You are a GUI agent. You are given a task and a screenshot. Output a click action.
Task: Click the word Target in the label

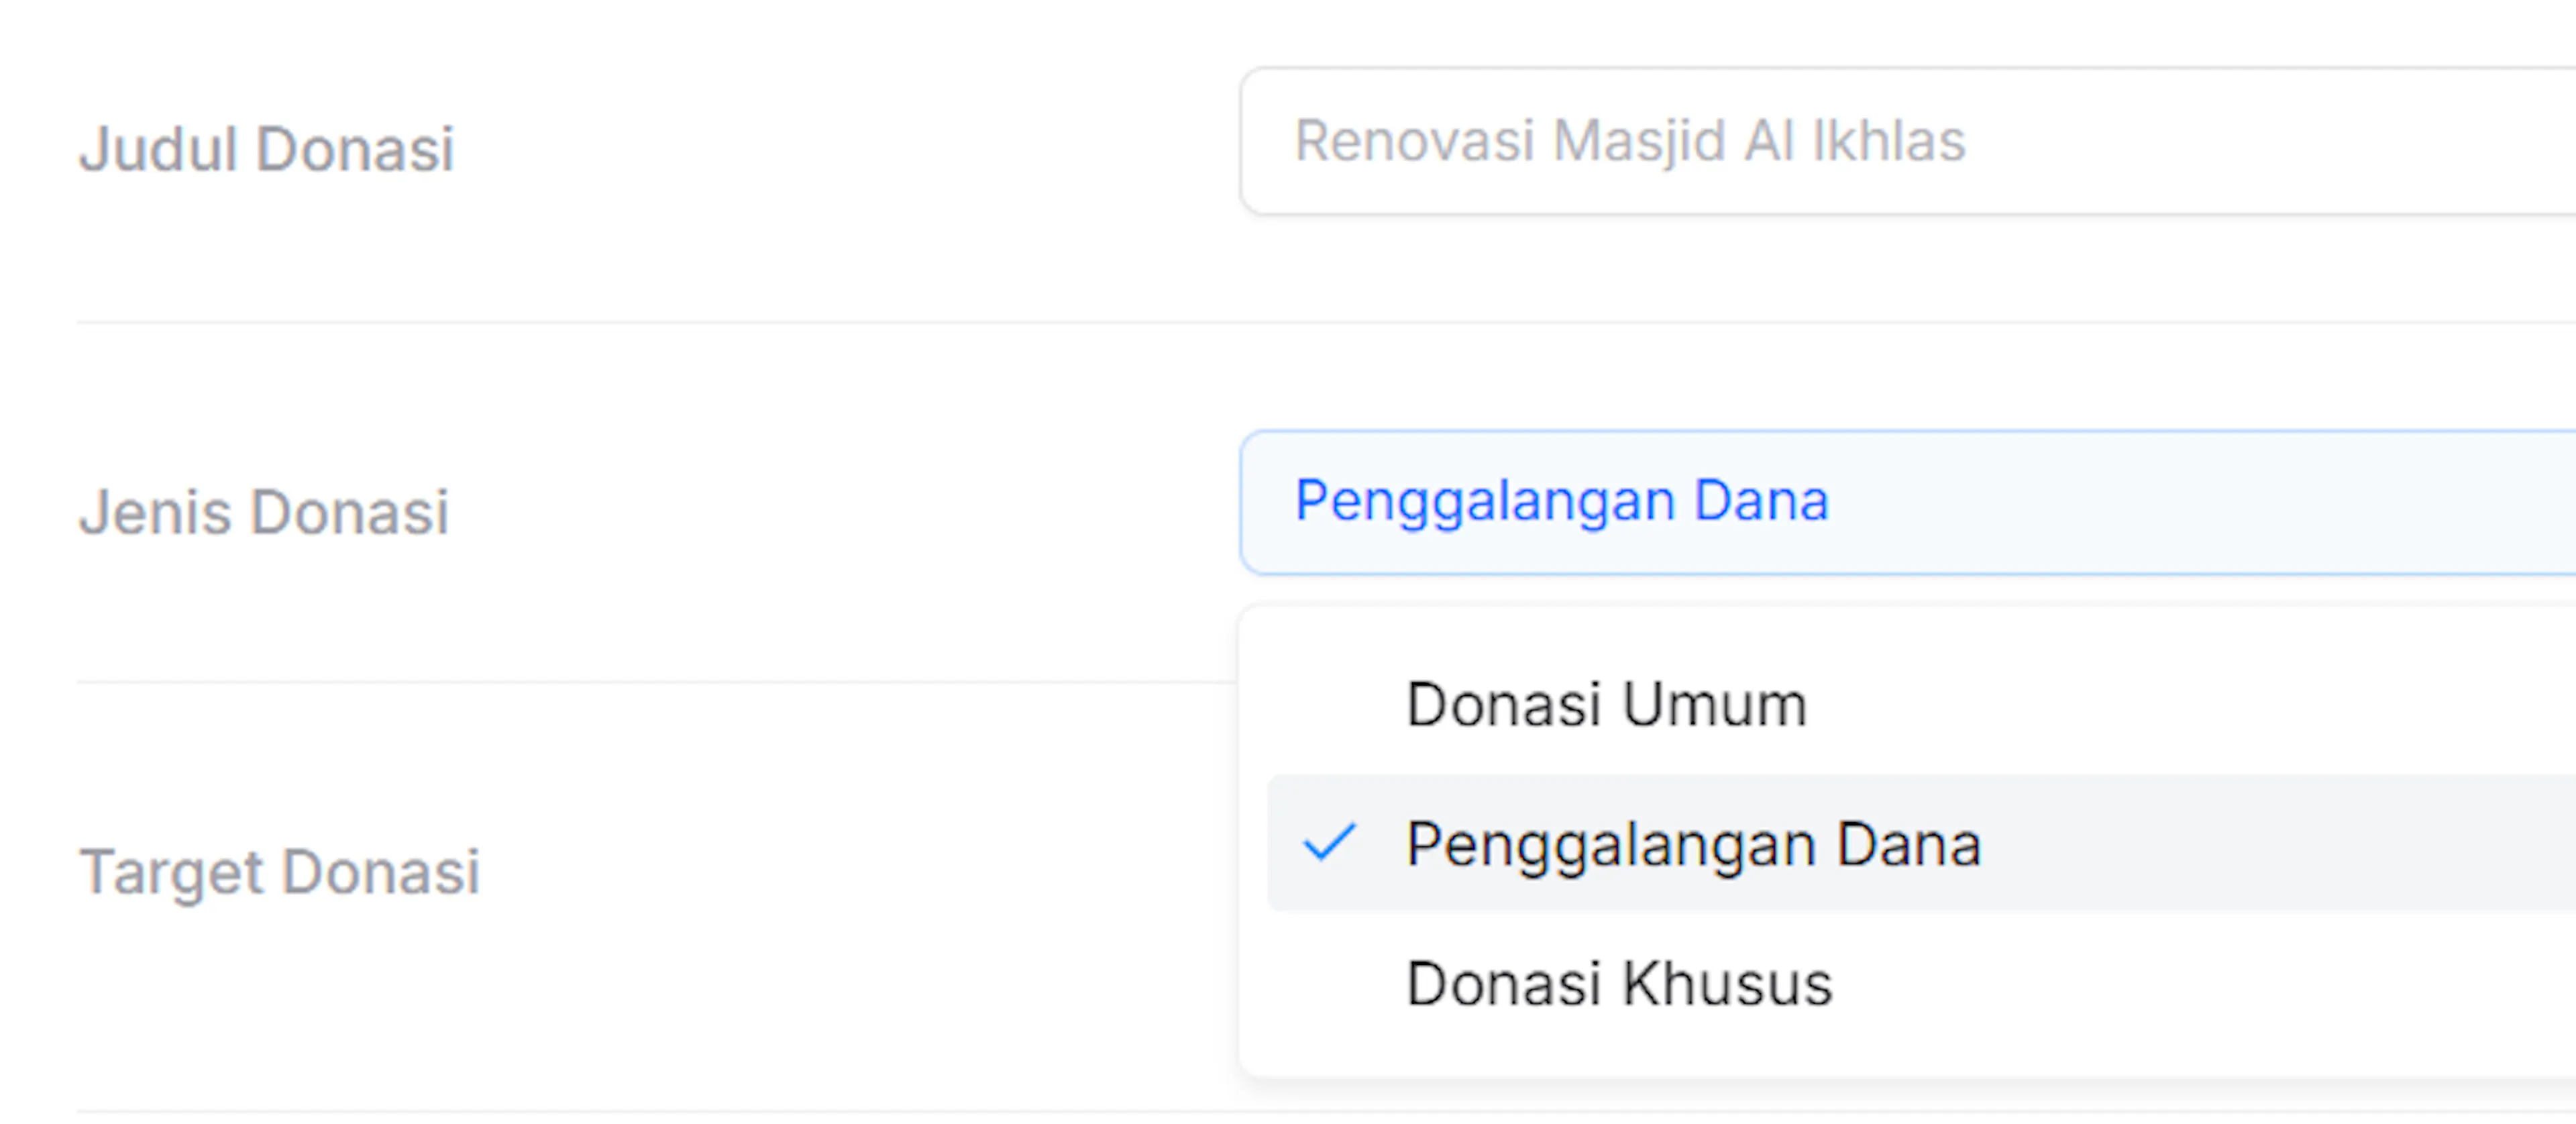171,873
